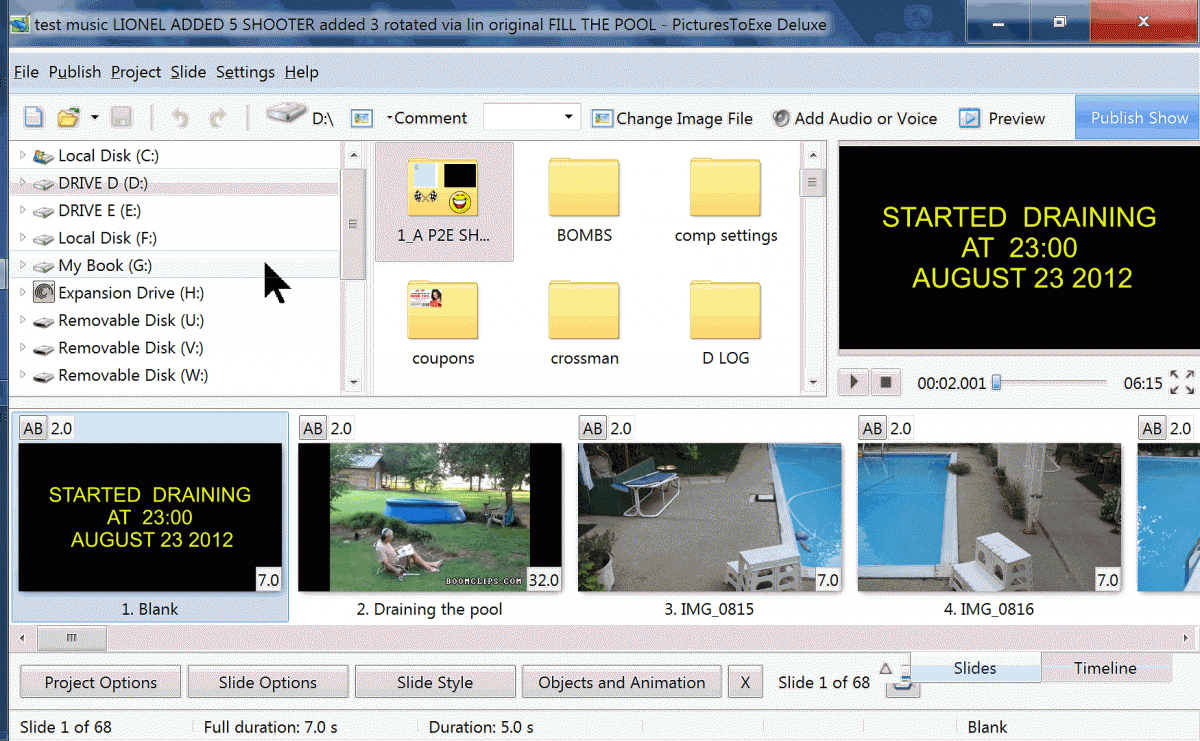Click the AB transition icon on slide 1
1200x741 pixels.
point(33,428)
